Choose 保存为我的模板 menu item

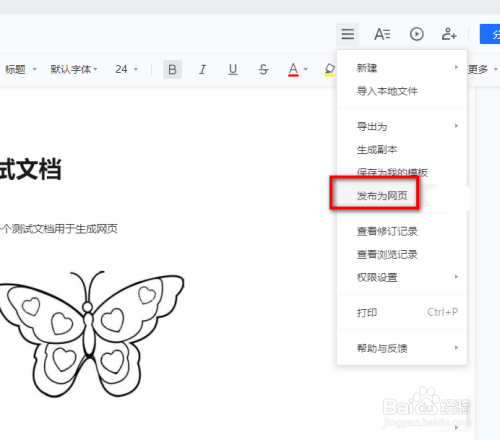(402, 172)
